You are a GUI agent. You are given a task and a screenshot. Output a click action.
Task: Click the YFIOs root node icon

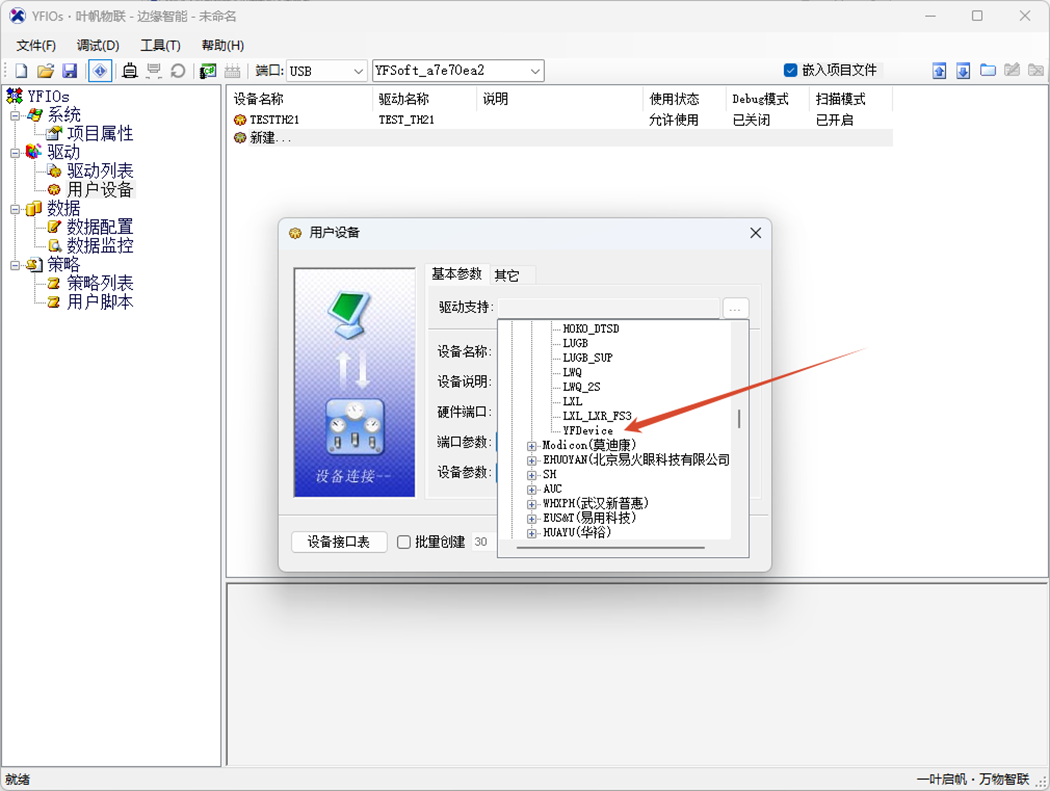pos(14,96)
